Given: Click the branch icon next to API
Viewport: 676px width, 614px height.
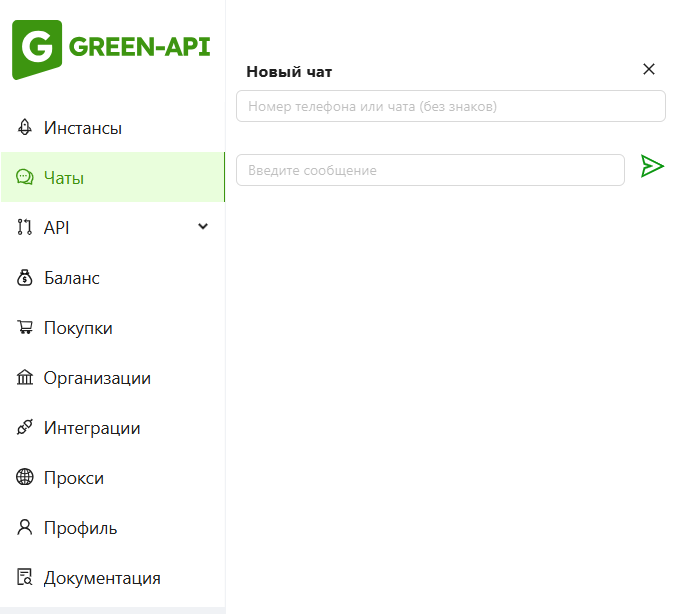Looking at the screenshot, I should [x=25, y=228].
